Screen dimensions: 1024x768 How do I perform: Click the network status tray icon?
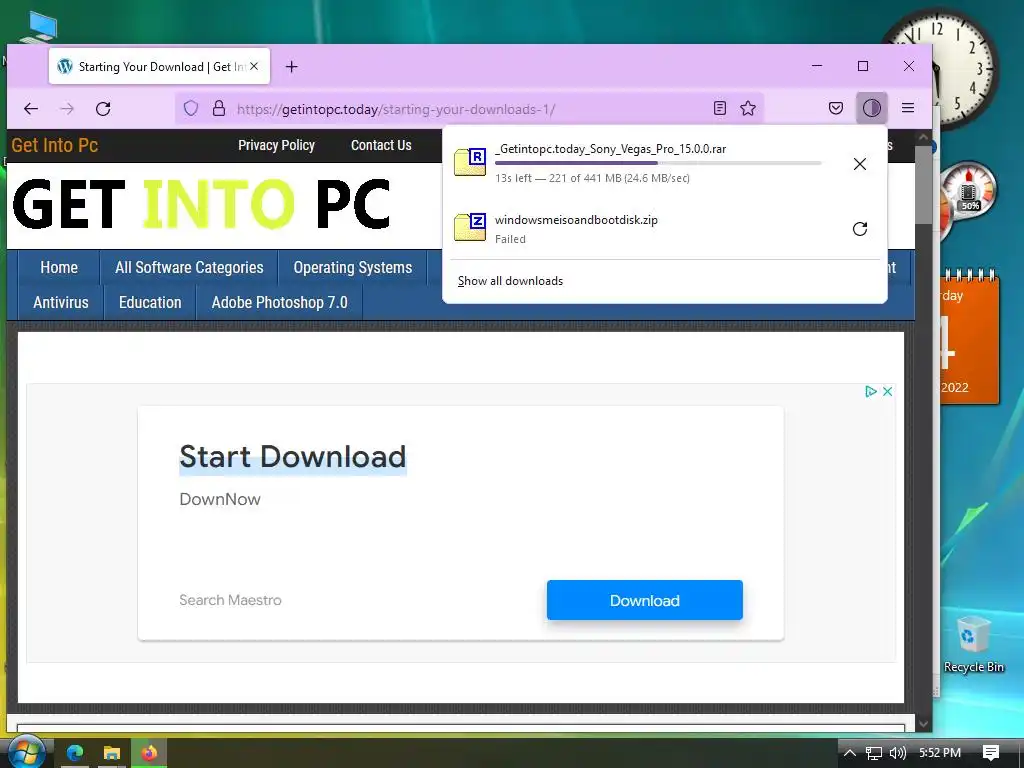pyautogui.click(x=873, y=753)
